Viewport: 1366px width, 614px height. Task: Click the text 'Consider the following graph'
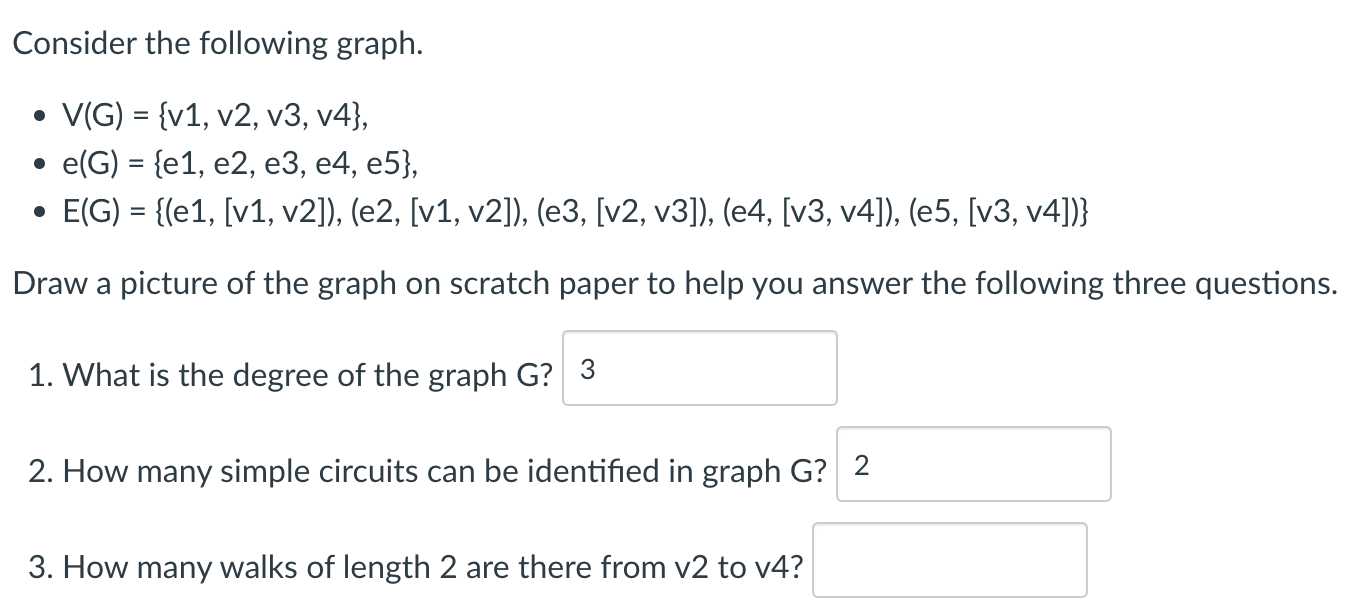pyautogui.click(x=216, y=43)
